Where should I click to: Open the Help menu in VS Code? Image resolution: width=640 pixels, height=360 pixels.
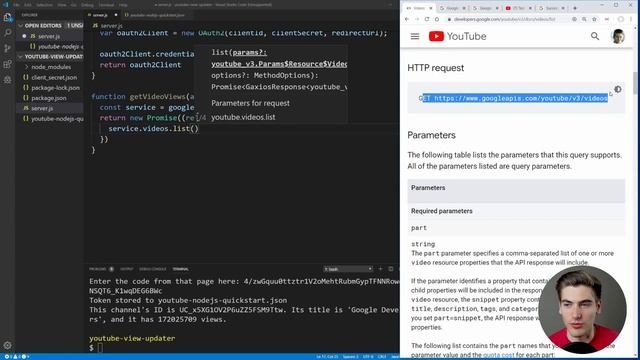pos(123,5)
